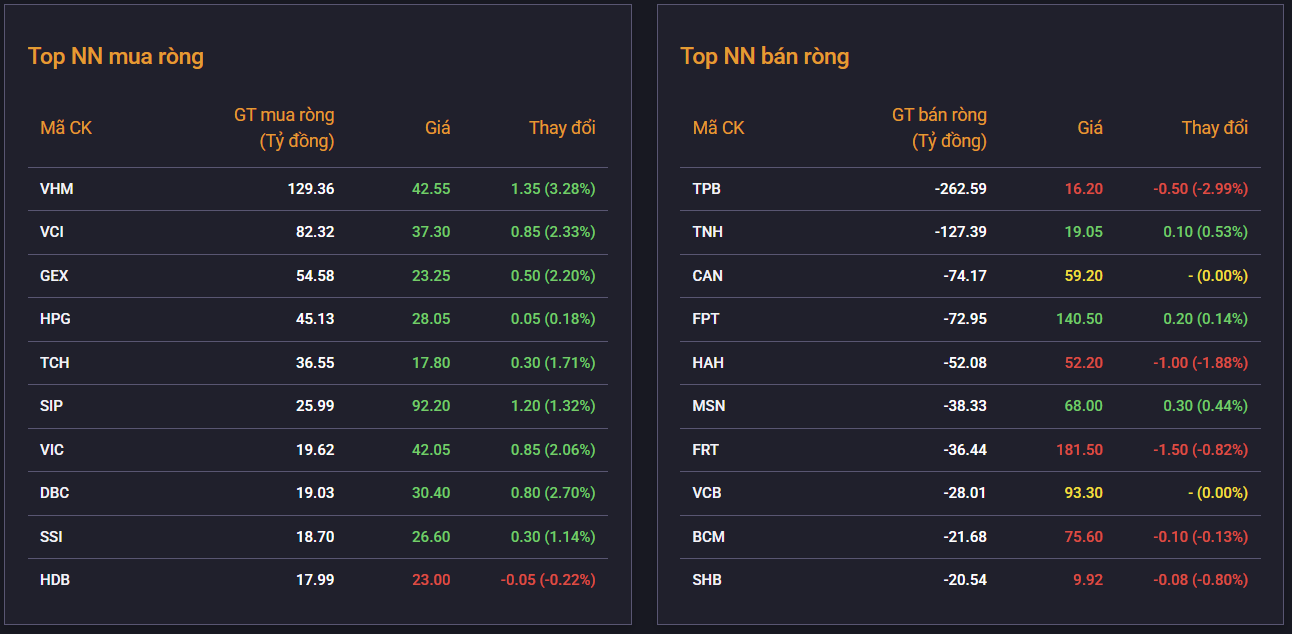This screenshot has width=1292, height=634.
Task: Click VCI net buy value 82.32
Action: pos(315,232)
